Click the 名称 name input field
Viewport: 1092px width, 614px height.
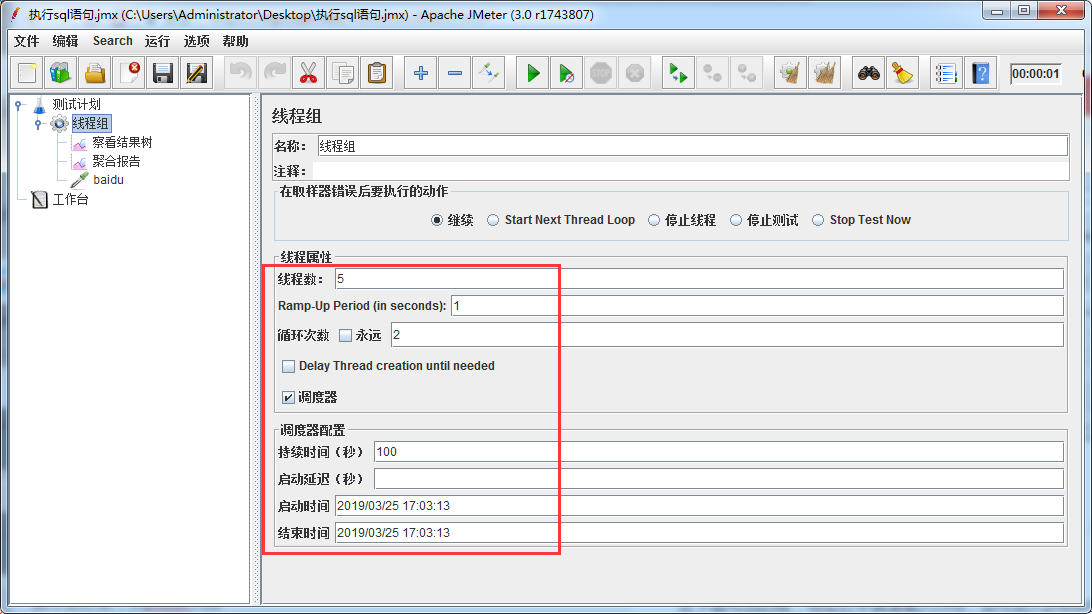[x=692, y=146]
